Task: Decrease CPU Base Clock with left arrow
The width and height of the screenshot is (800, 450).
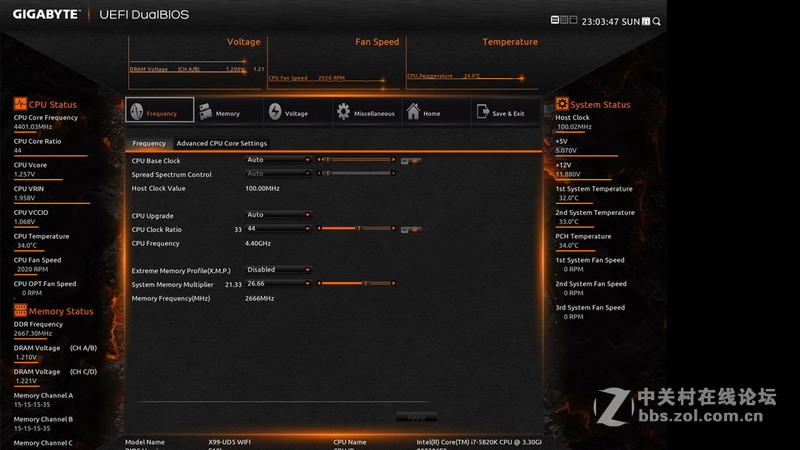Action: [x=319, y=160]
